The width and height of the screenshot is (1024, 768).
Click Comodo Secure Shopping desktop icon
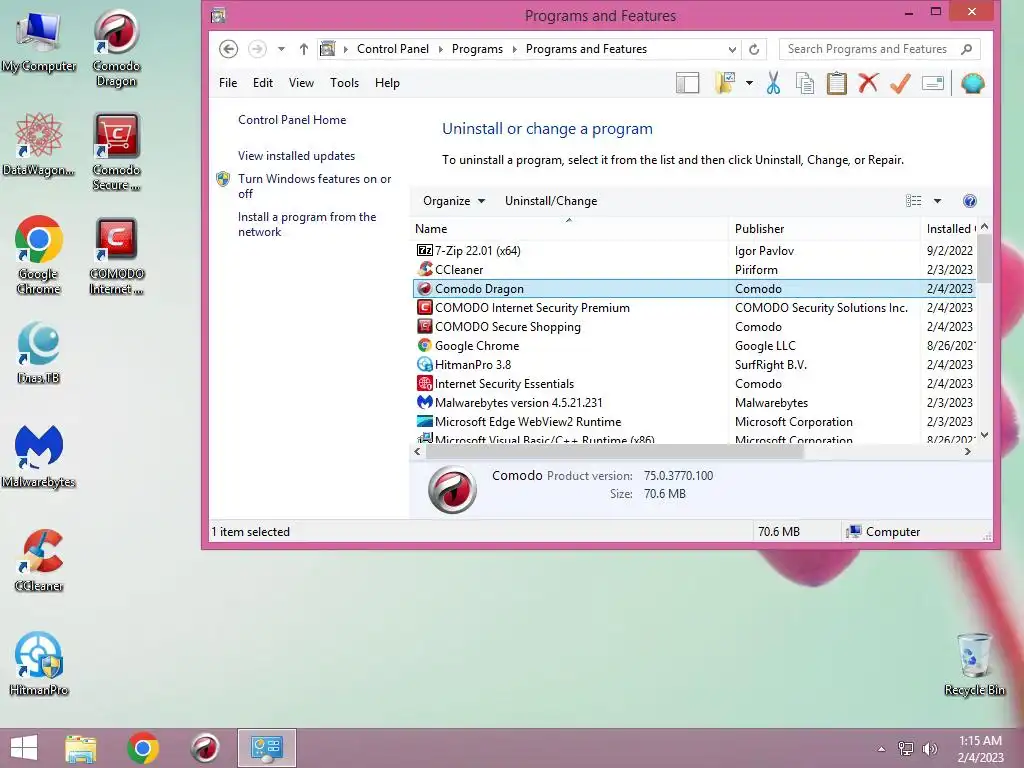click(x=116, y=152)
